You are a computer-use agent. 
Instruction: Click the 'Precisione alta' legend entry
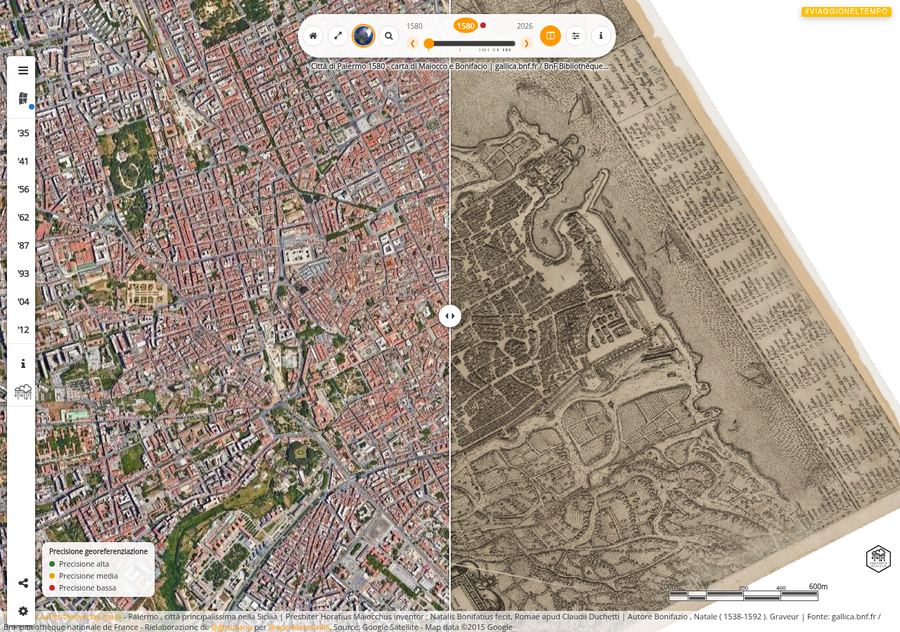click(x=79, y=564)
